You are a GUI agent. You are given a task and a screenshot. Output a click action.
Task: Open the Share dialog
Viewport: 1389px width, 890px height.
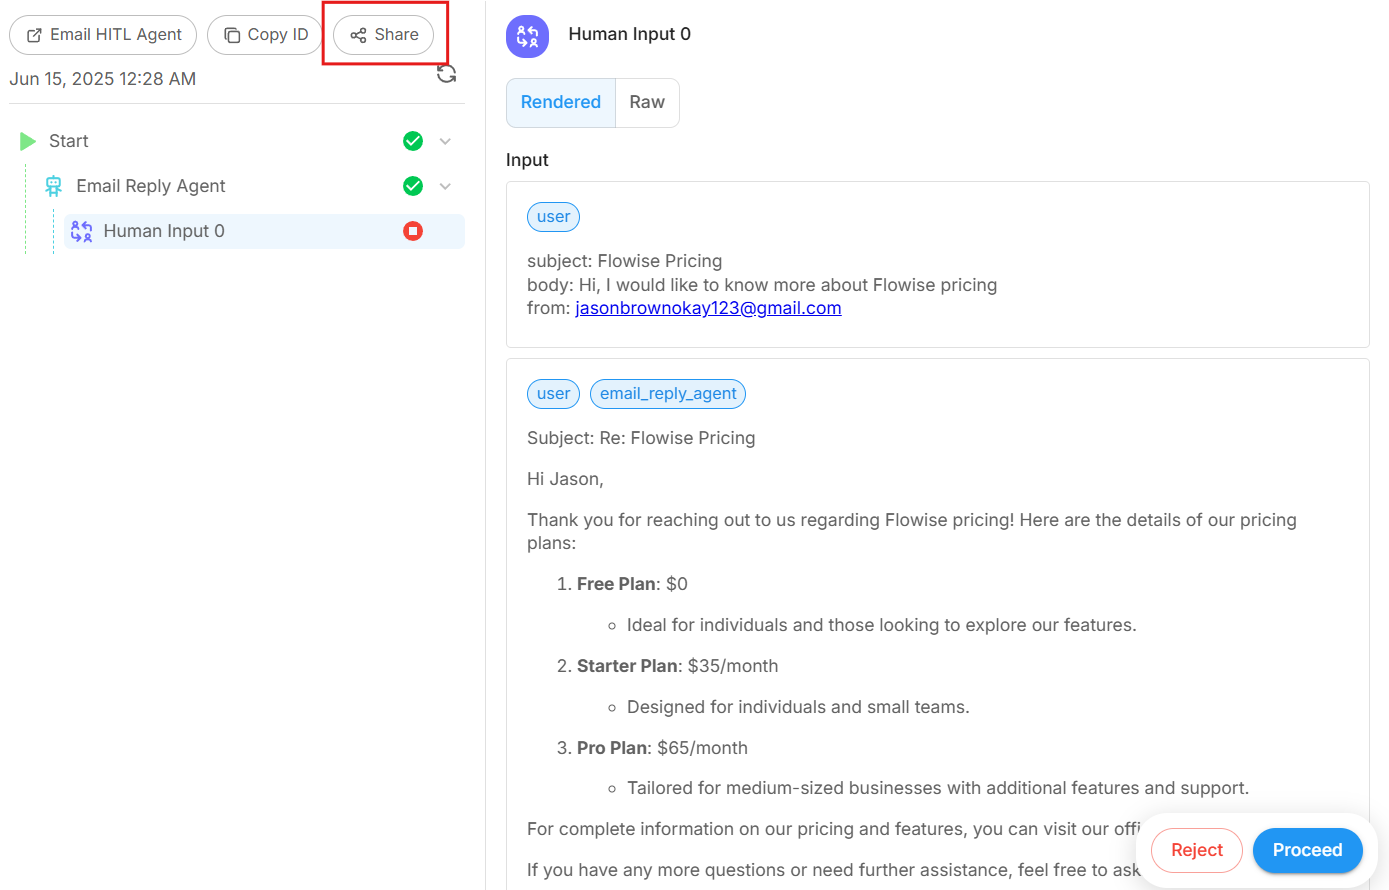(384, 35)
